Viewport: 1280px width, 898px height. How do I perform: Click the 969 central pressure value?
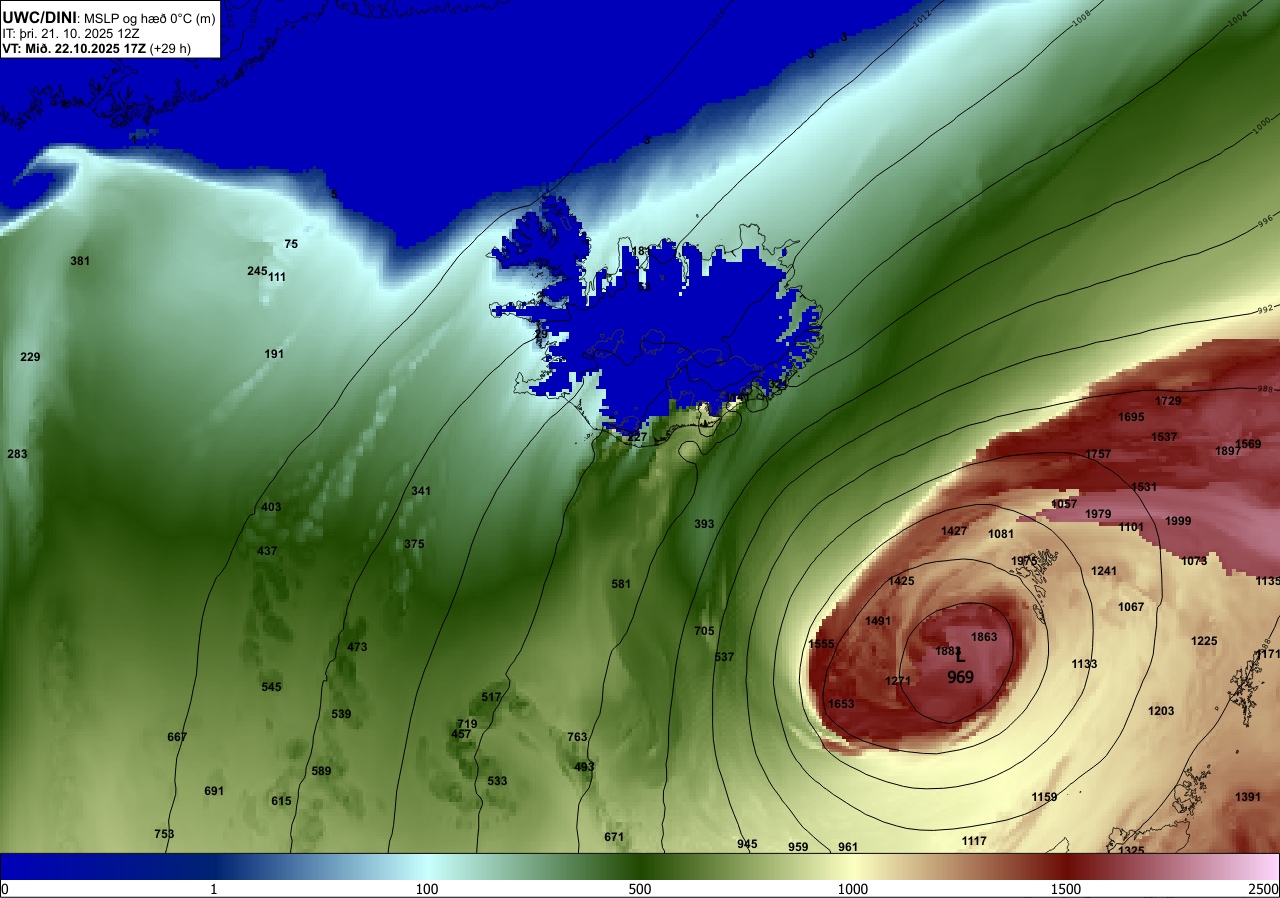tap(960, 677)
